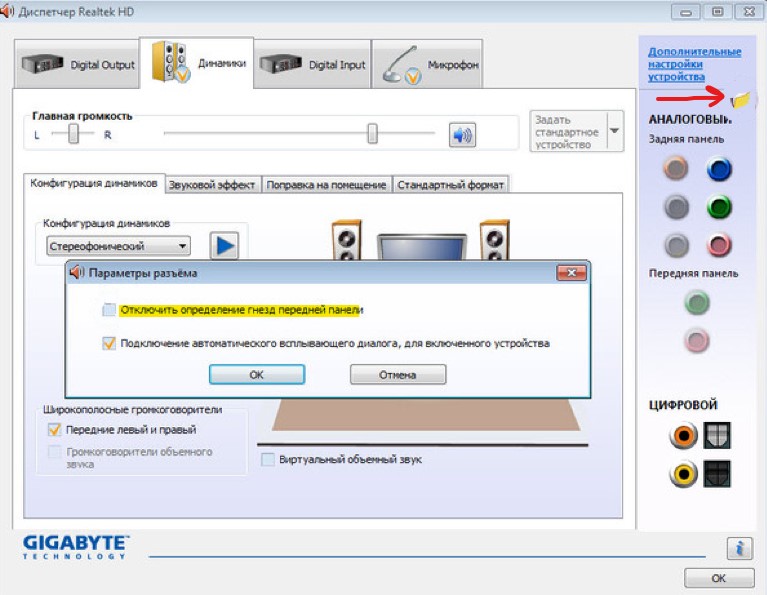Open the yellow connector settings folder icon

(741, 100)
